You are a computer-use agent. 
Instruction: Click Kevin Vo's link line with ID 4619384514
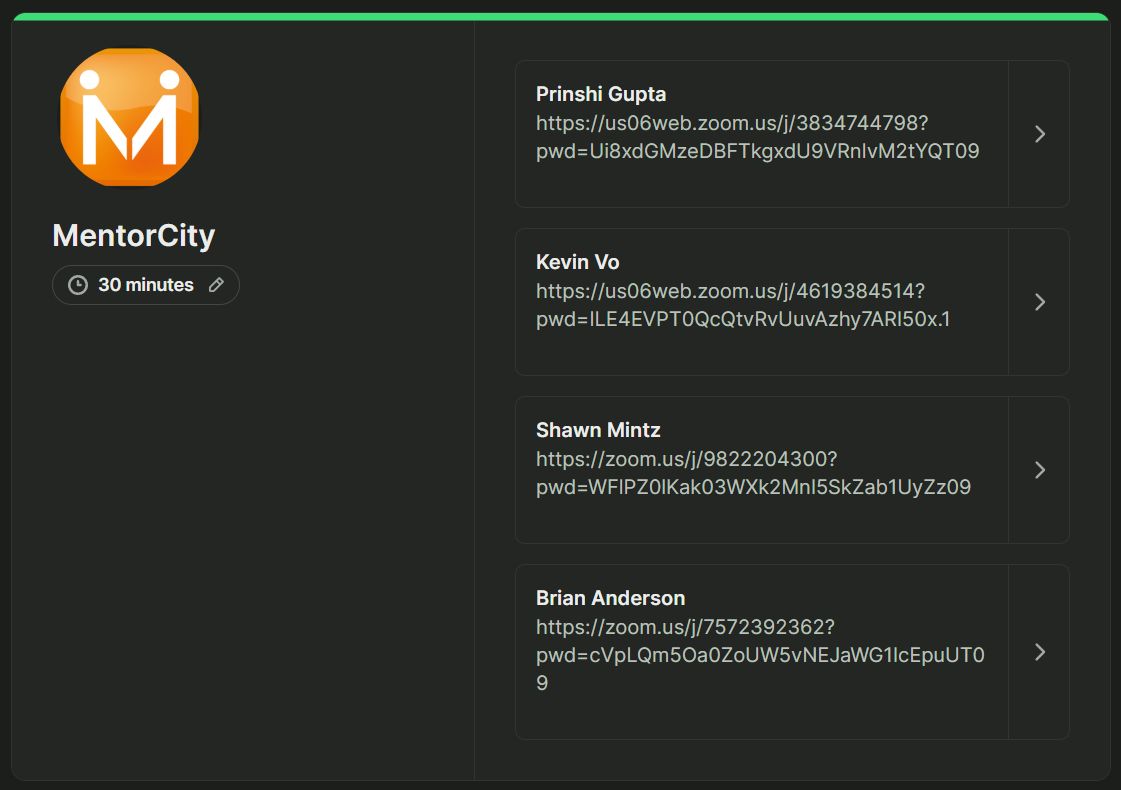pyautogui.click(x=730, y=291)
